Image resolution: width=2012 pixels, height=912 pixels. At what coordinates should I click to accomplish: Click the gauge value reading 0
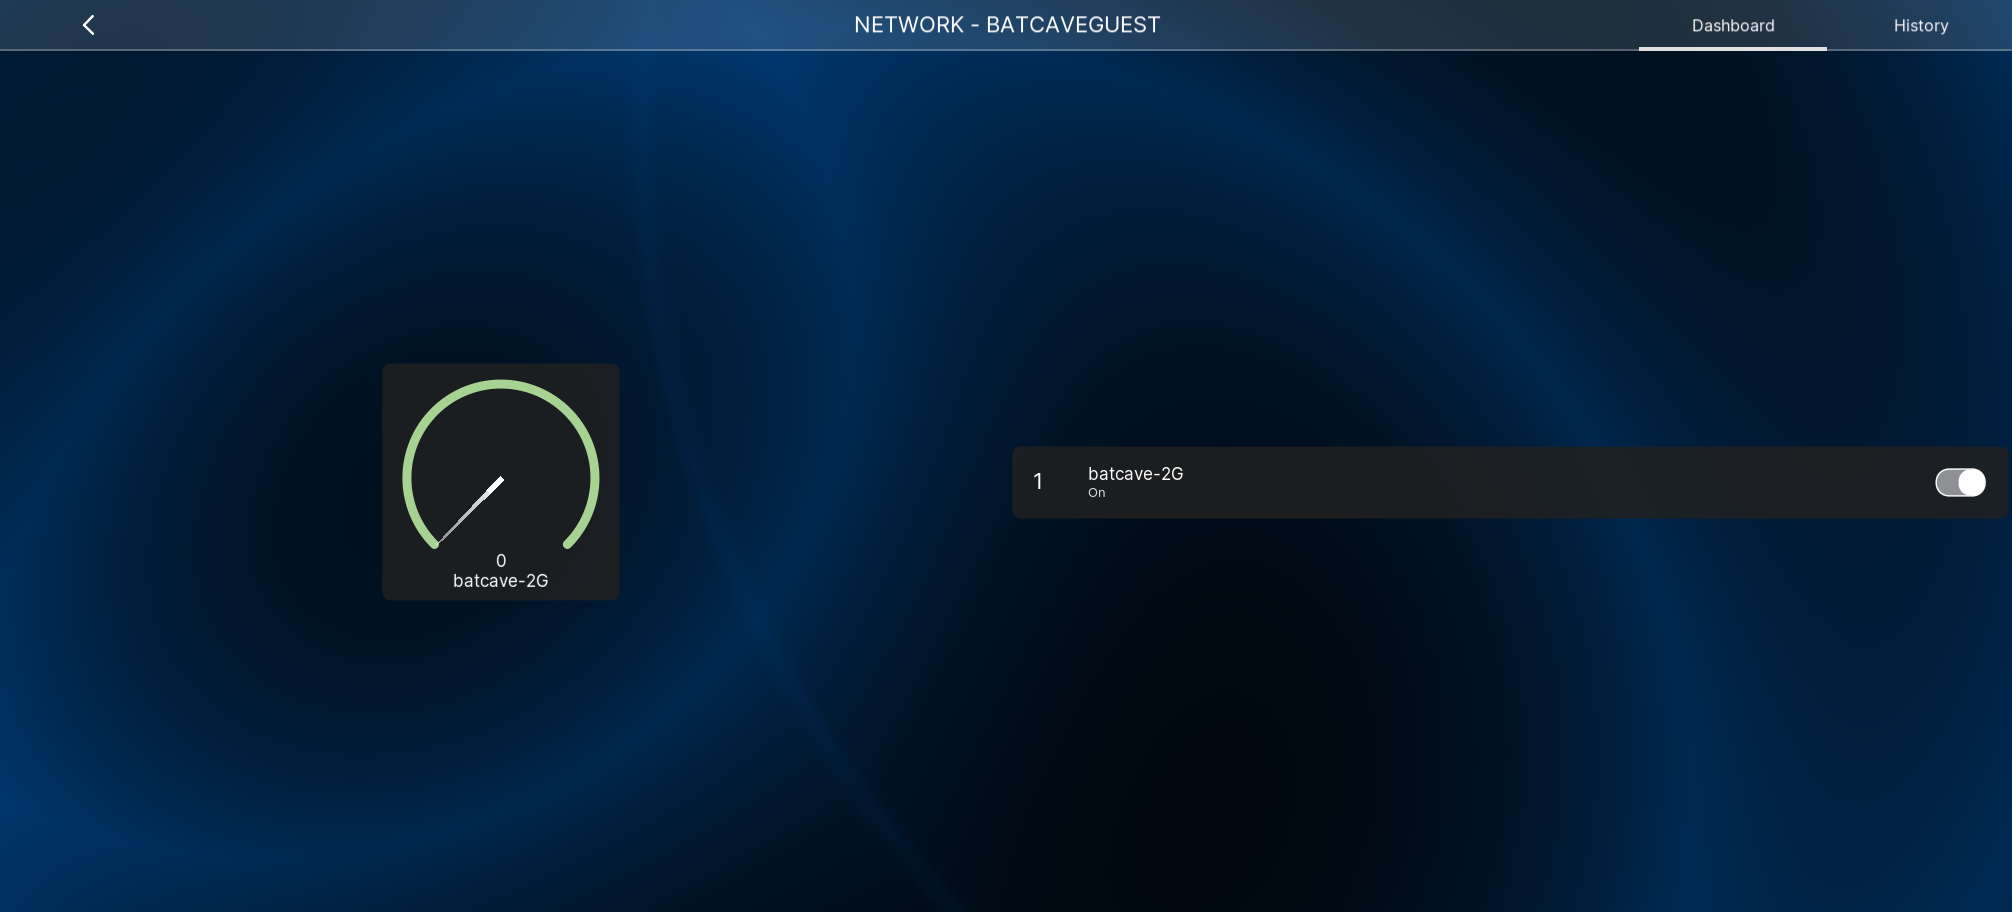pyautogui.click(x=501, y=561)
